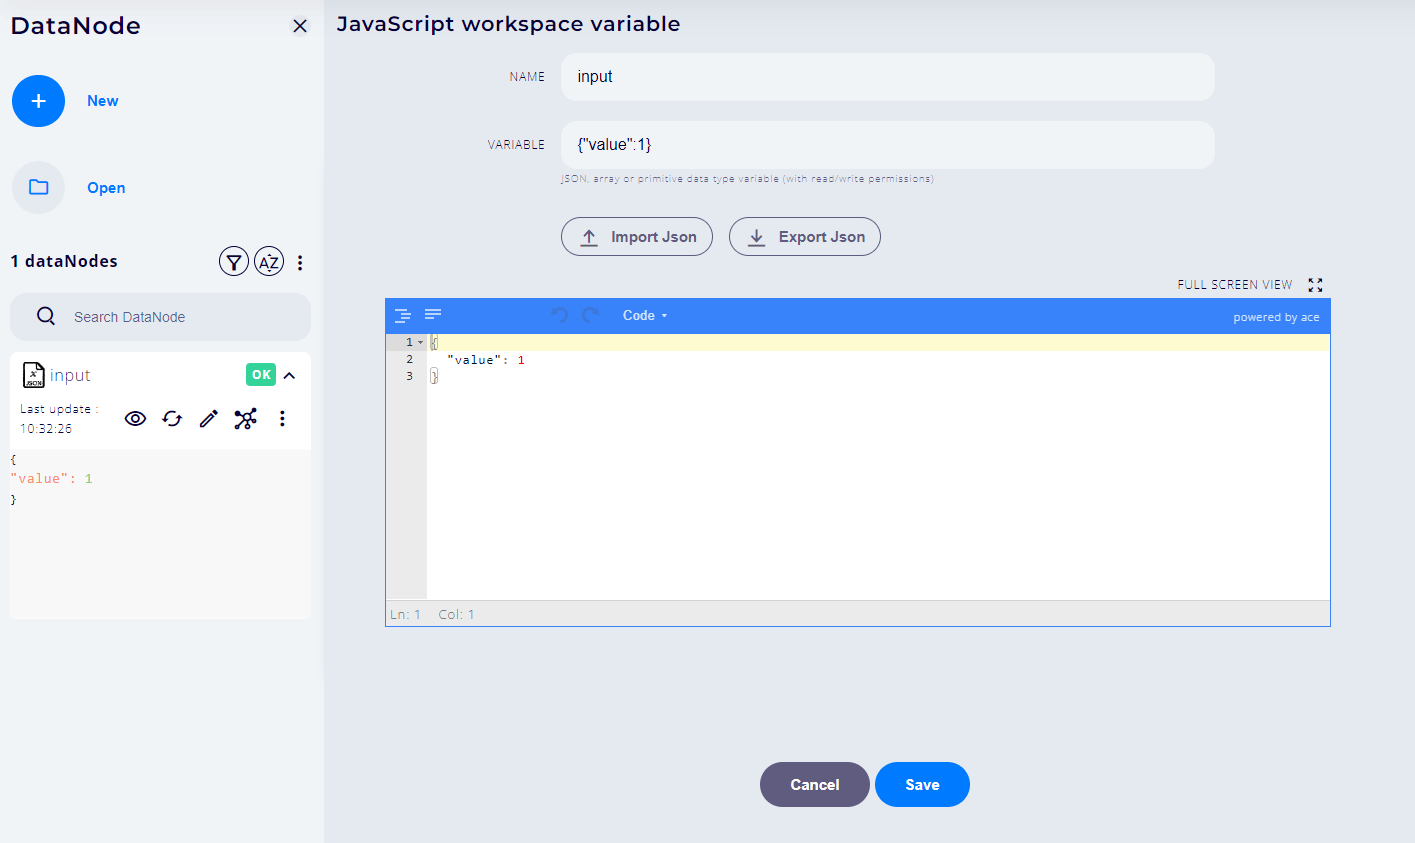Image resolution: width=1415 pixels, height=843 pixels.
Task: Click the Col: 1 status bar entry
Action: (457, 614)
